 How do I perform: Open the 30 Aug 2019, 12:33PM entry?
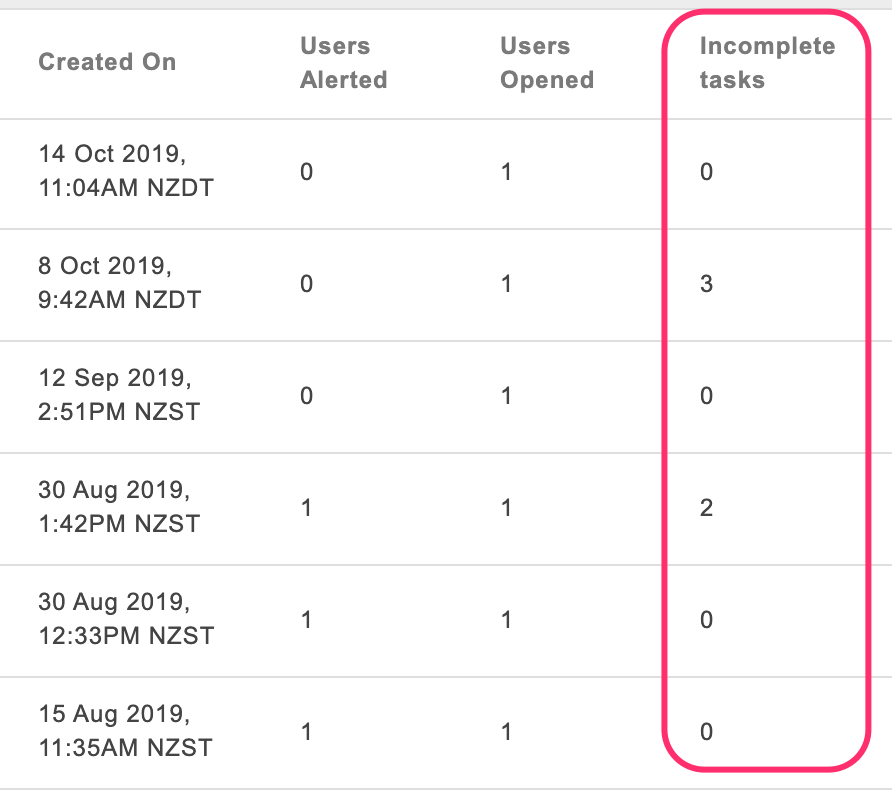(125, 619)
